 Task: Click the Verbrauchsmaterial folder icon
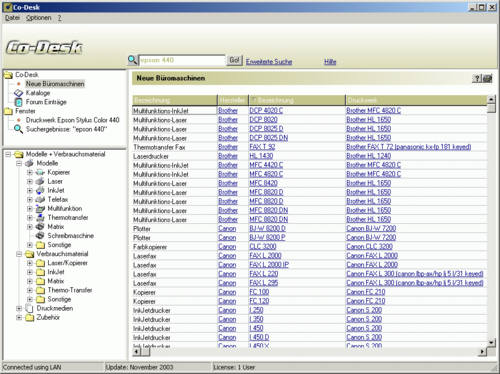(x=30, y=254)
